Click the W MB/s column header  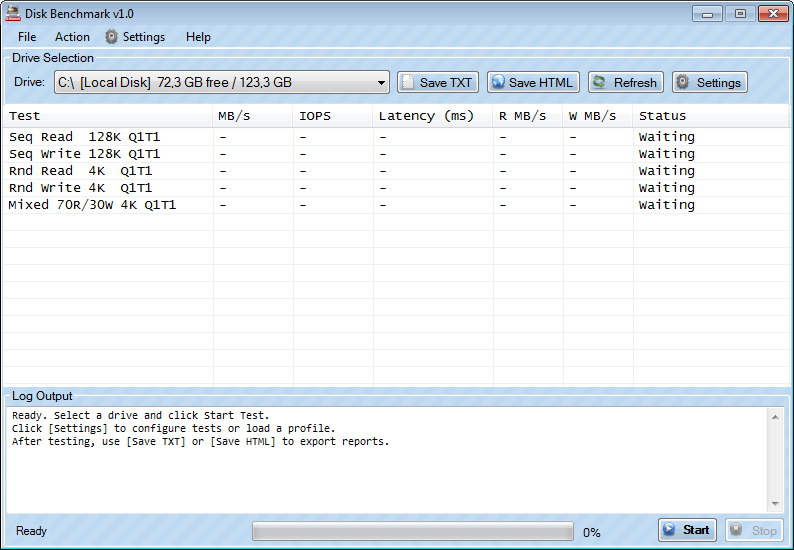(598, 116)
